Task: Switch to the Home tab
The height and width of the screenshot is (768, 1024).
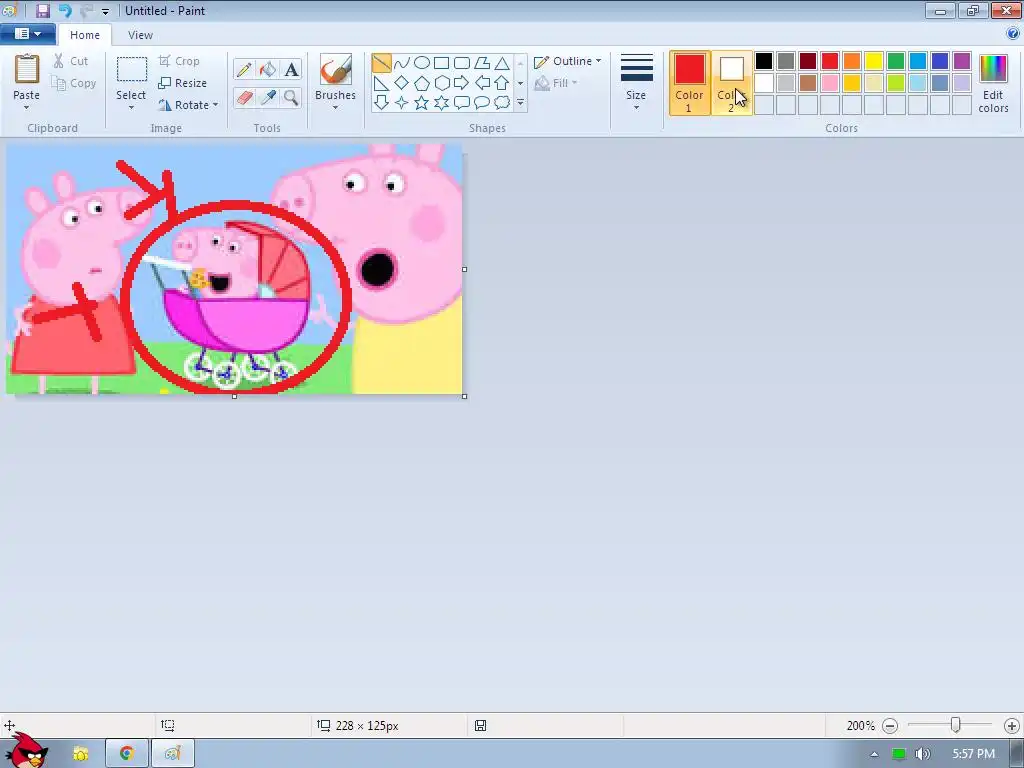Action: click(85, 35)
